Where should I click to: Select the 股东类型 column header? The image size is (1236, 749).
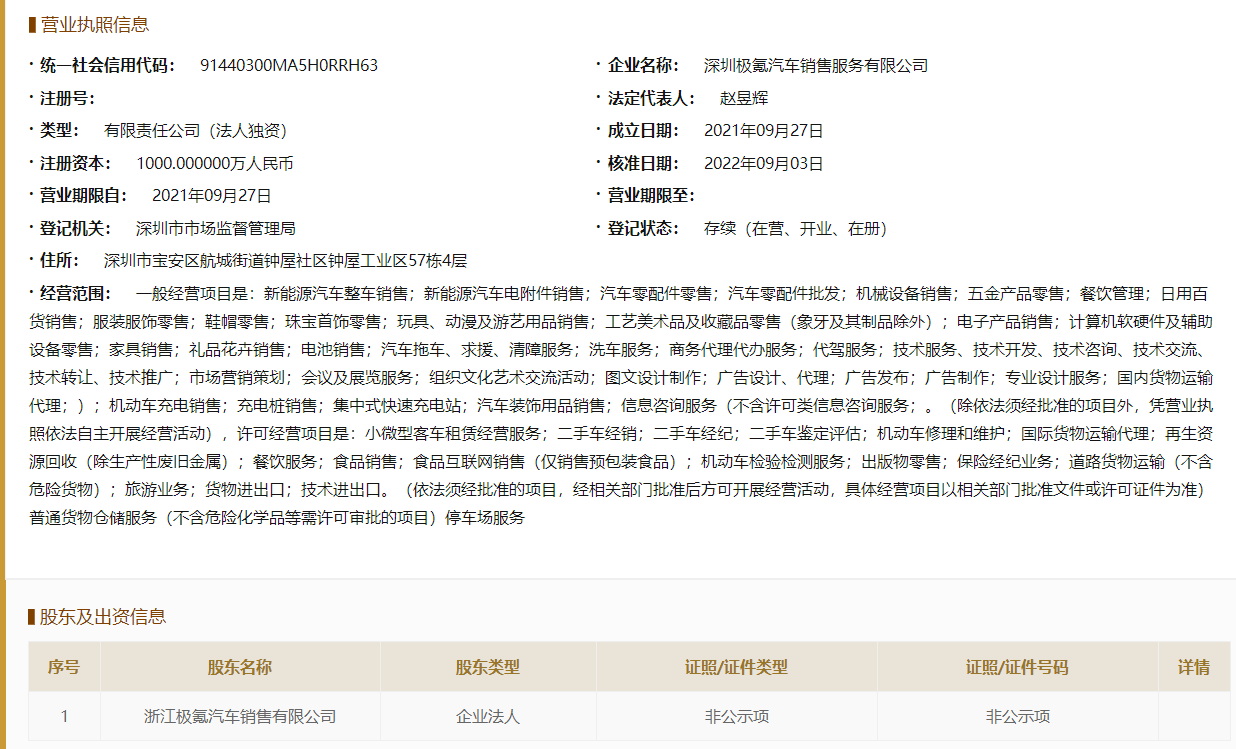click(488, 667)
